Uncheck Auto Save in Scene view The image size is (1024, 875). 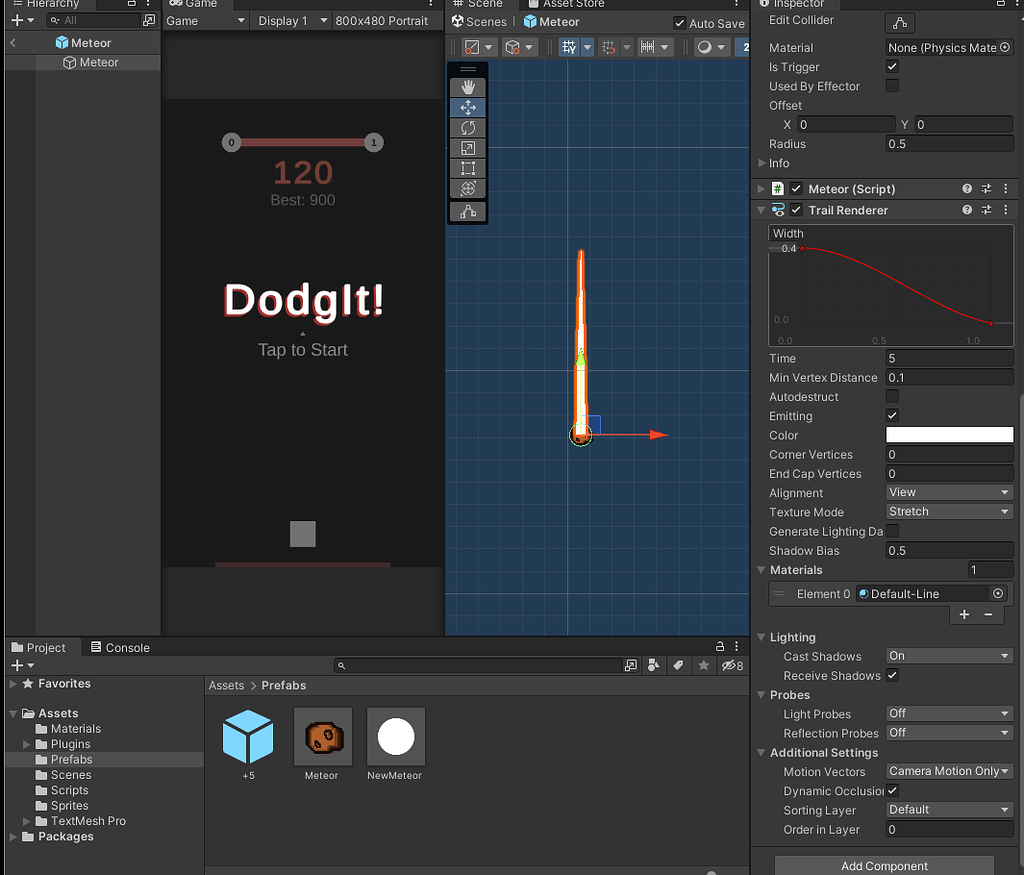(681, 22)
